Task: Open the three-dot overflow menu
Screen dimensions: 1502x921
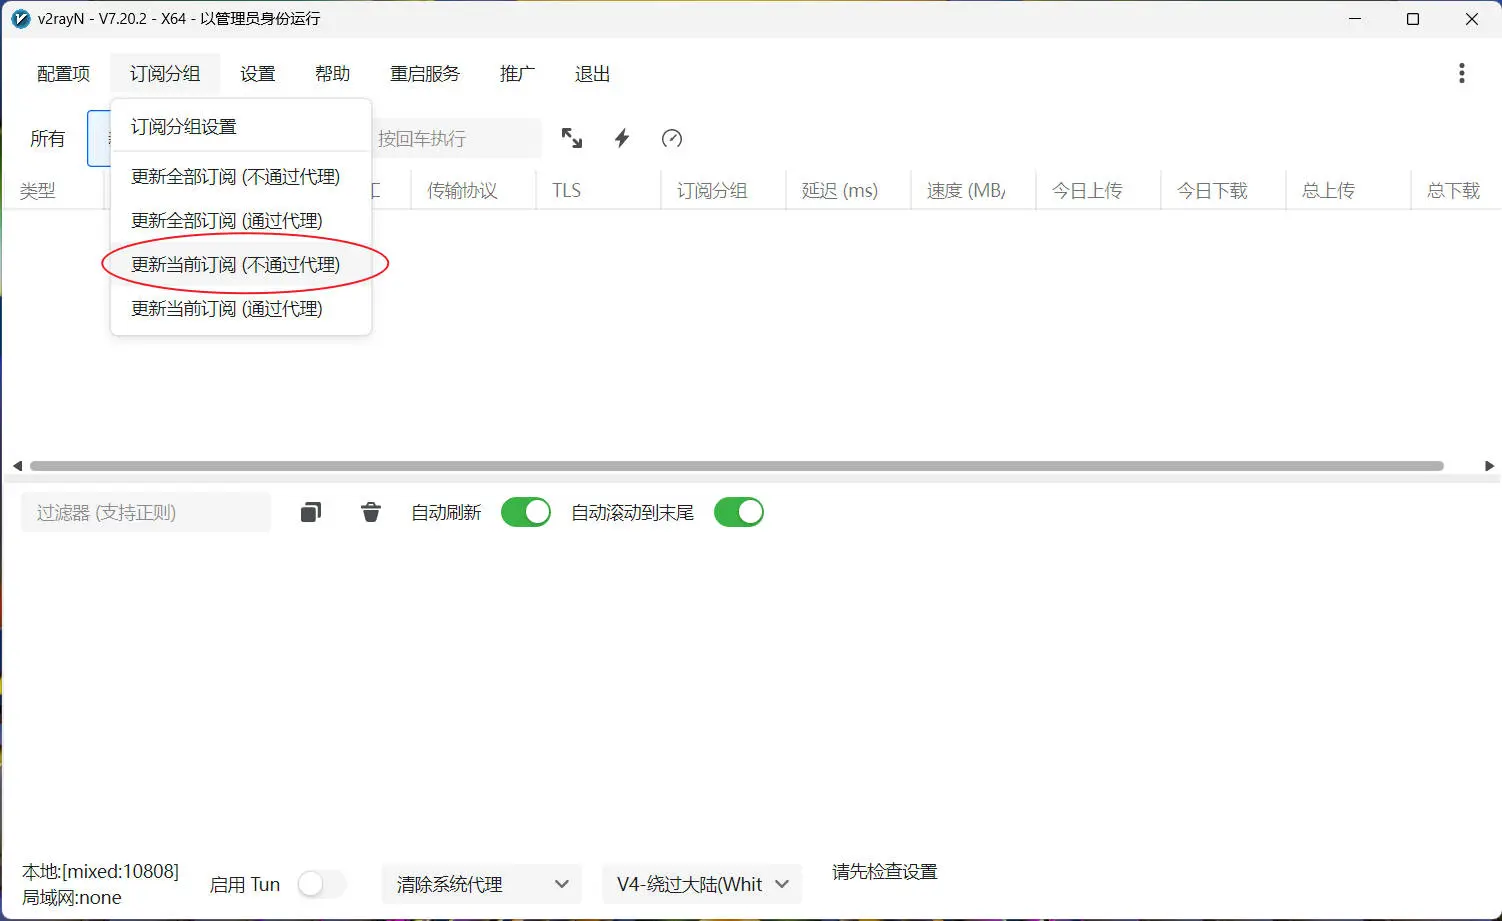Action: [1461, 73]
